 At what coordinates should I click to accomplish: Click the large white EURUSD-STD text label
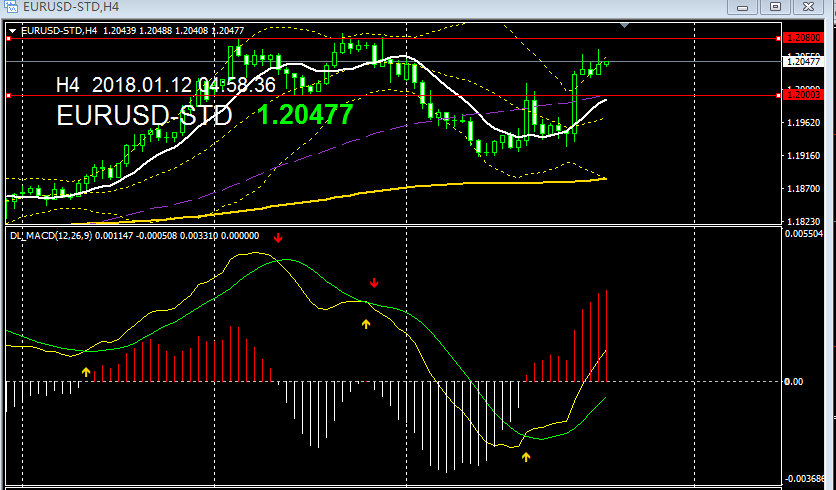144,116
